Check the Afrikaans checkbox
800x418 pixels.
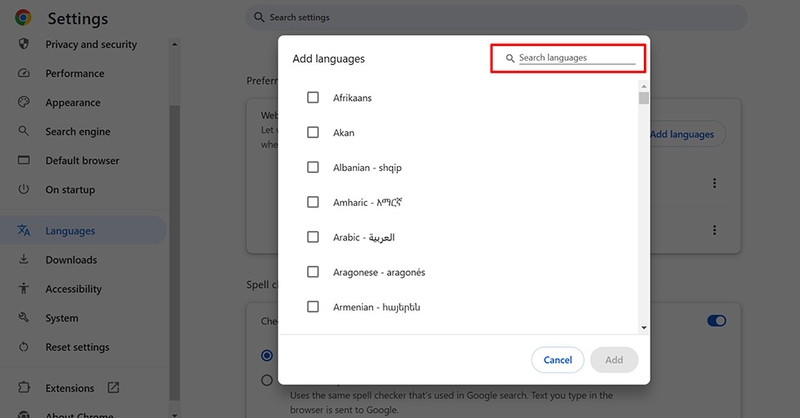coord(313,97)
